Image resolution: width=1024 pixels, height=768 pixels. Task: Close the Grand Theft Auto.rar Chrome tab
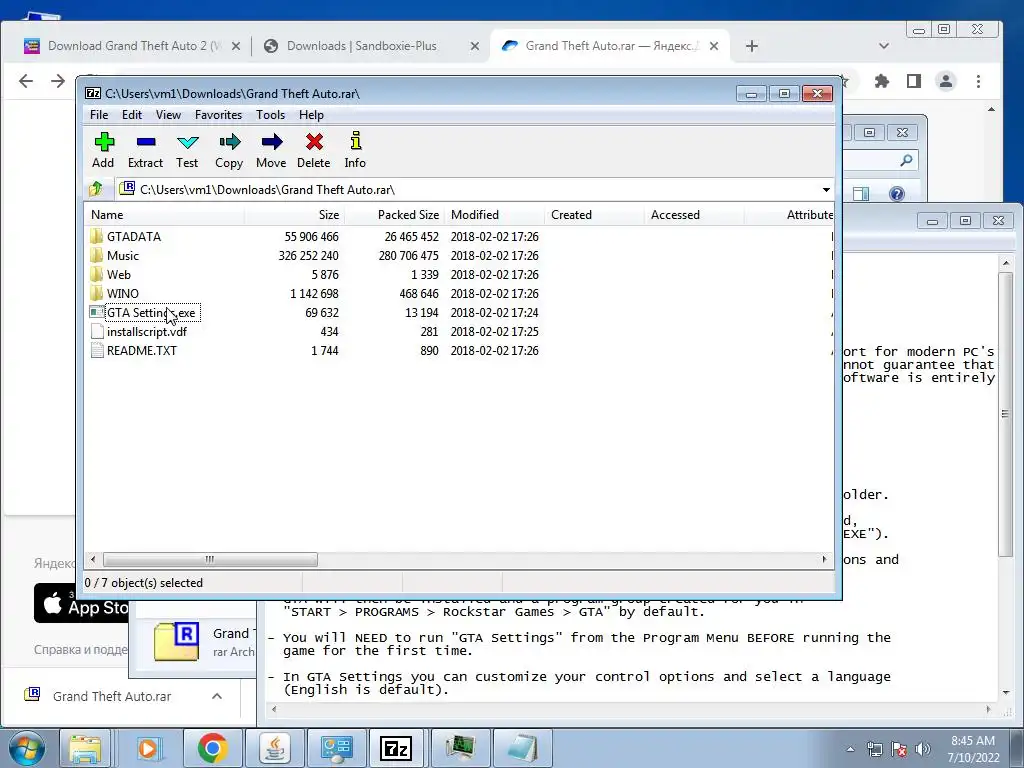714,46
